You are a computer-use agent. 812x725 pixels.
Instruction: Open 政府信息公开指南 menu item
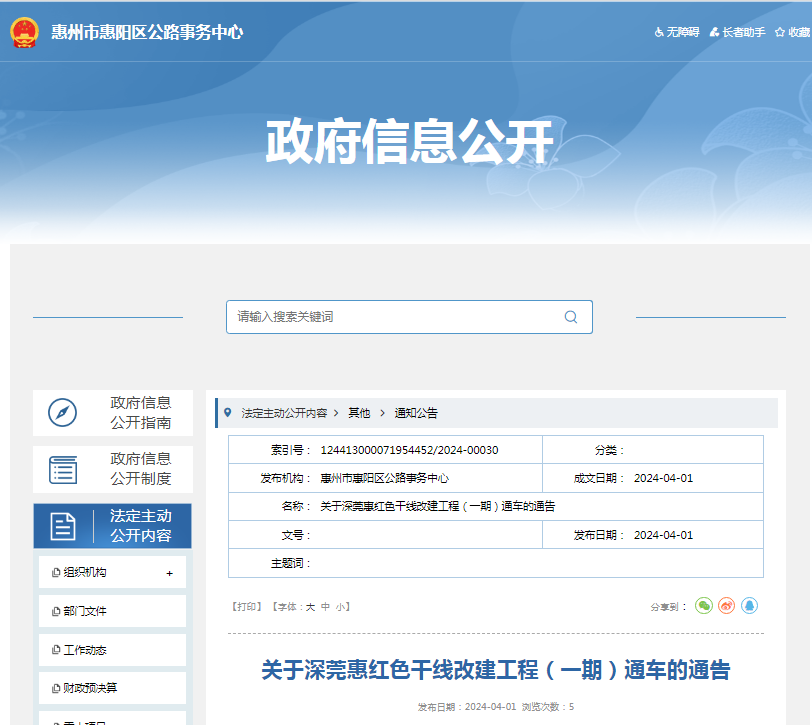click(x=113, y=413)
